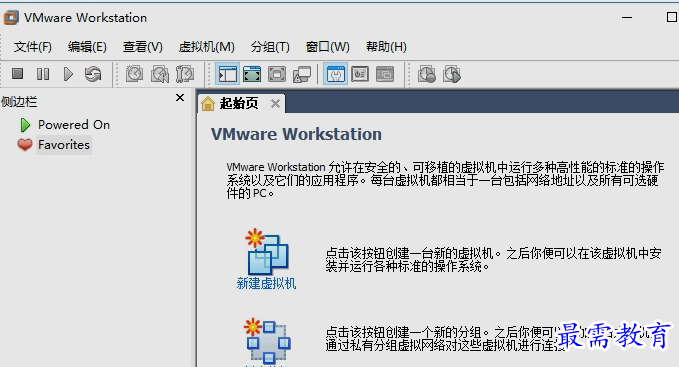Click the 新建虚拟机 cube icon
This screenshot has height=367, width=679.
tap(266, 252)
